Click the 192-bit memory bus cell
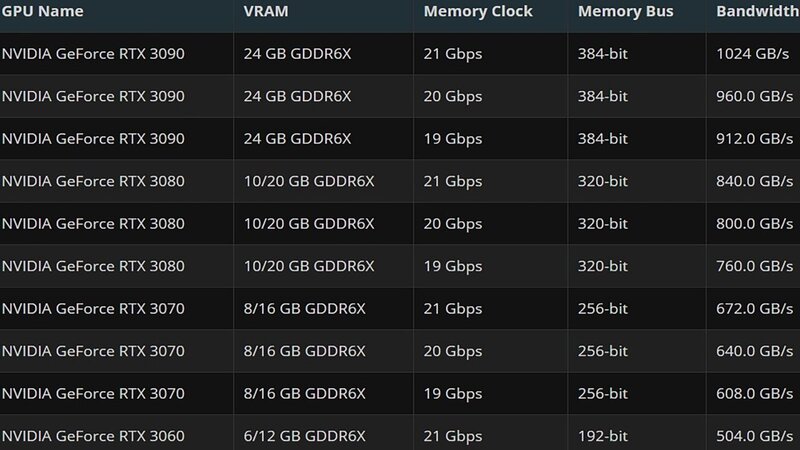800x450 pixels. pyautogui.click(x=603, y=436)
